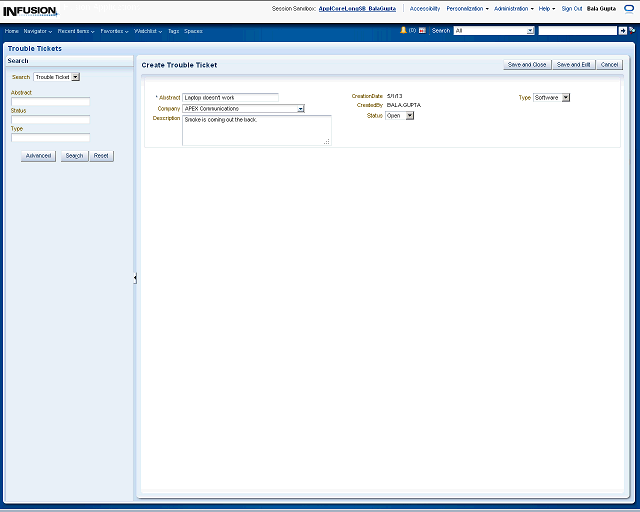Open the Company dropdown list

(301, 108)
